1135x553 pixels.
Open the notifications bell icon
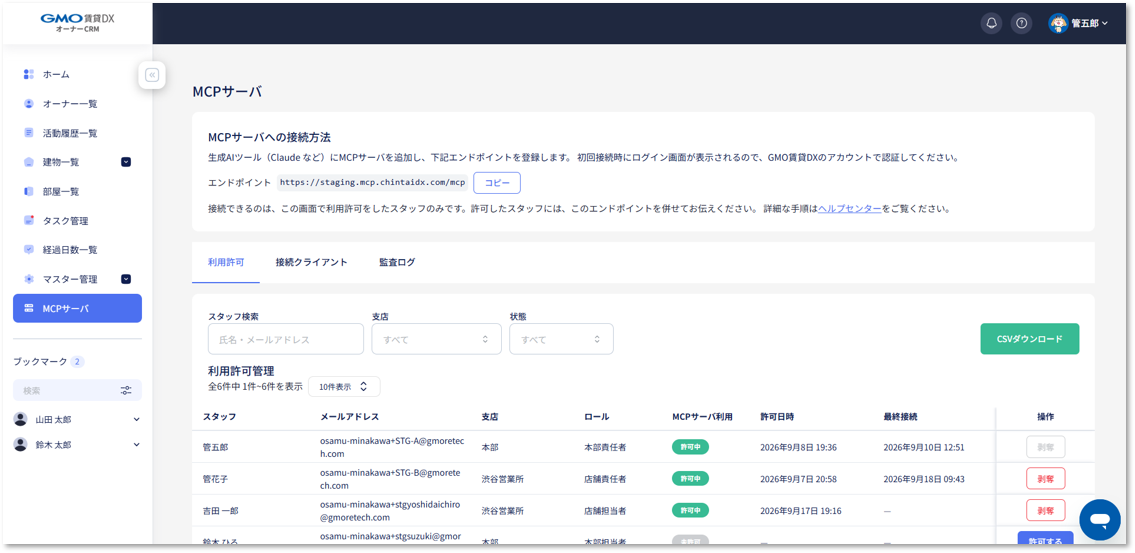[x=992, y=23]
